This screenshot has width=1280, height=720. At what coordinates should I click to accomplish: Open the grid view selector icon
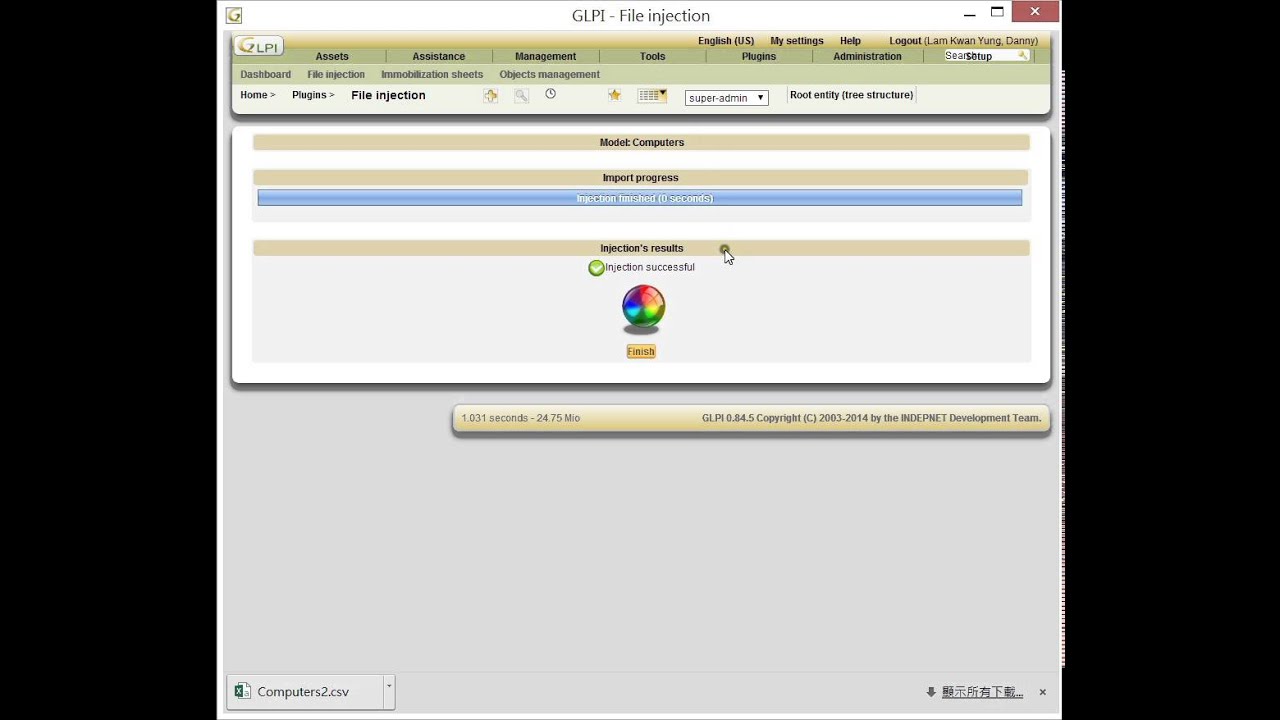pos(652,95)
